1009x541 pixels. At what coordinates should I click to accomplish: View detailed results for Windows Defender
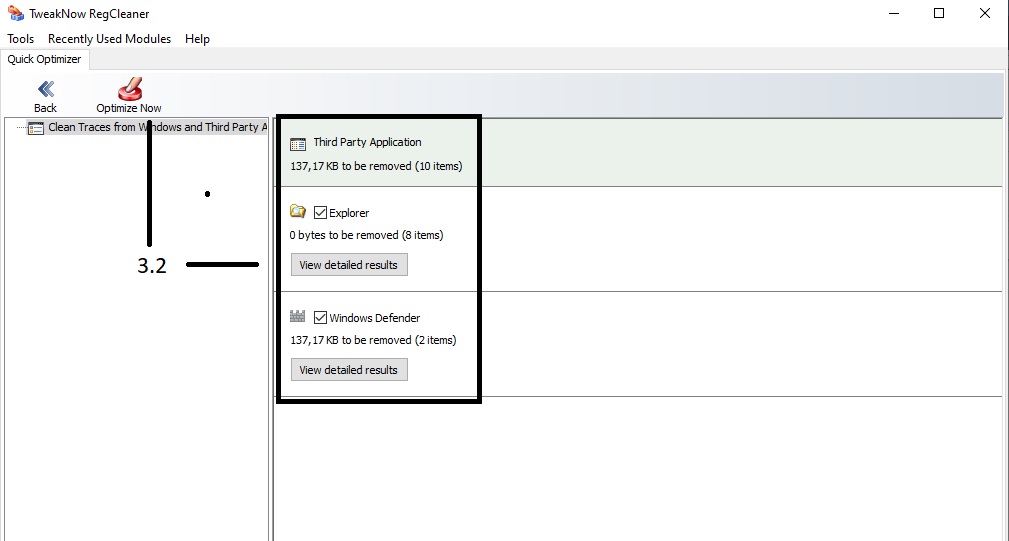pos(349,370)
